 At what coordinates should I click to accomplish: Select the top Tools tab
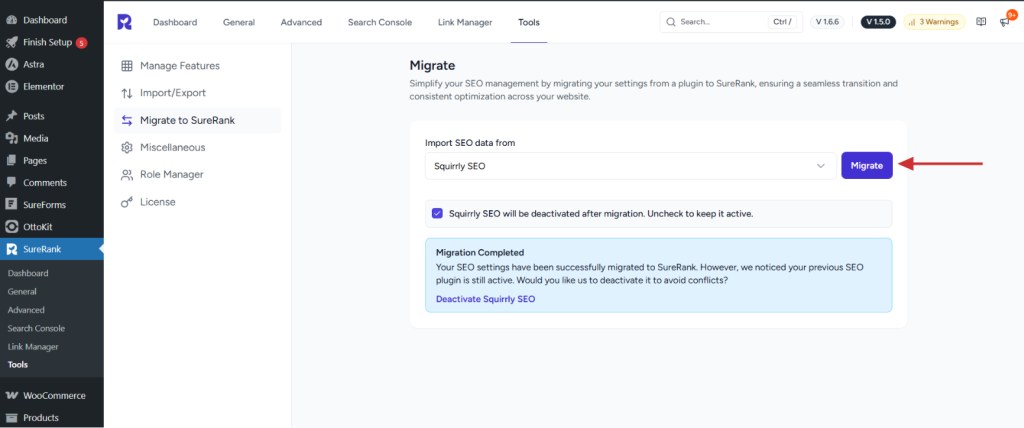pyautogui.click(x=529, y=22)
